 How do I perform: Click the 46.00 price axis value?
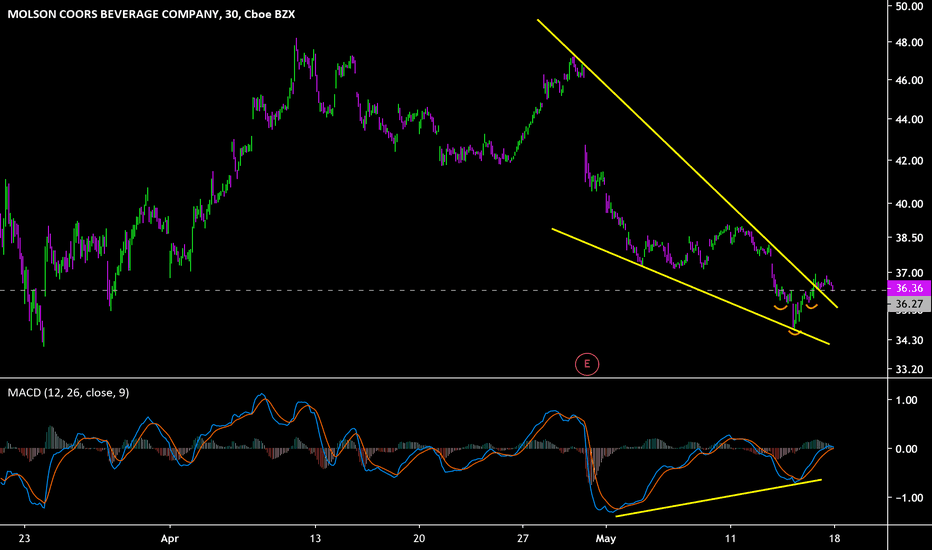pos(909,80)
